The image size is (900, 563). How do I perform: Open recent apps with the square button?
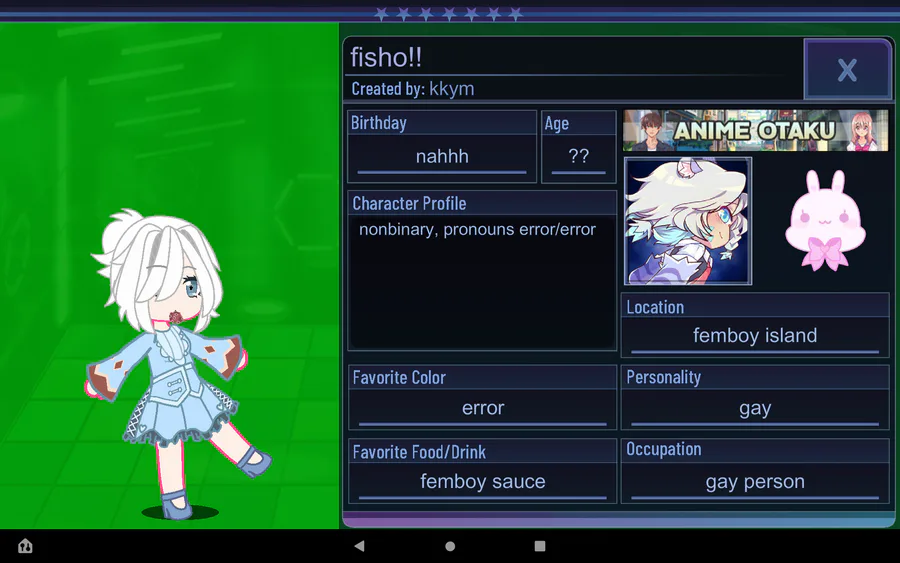(x=540, y=546)
